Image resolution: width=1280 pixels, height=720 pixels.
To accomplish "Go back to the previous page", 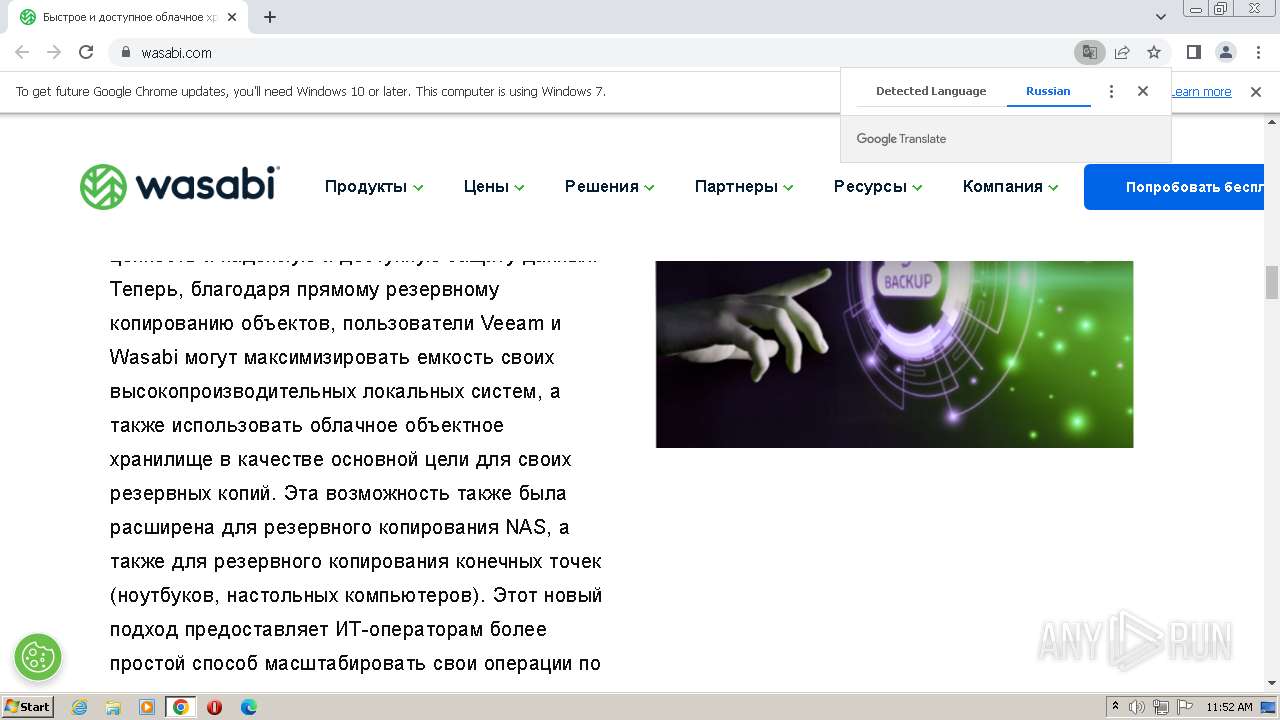I will coord(22,52).
